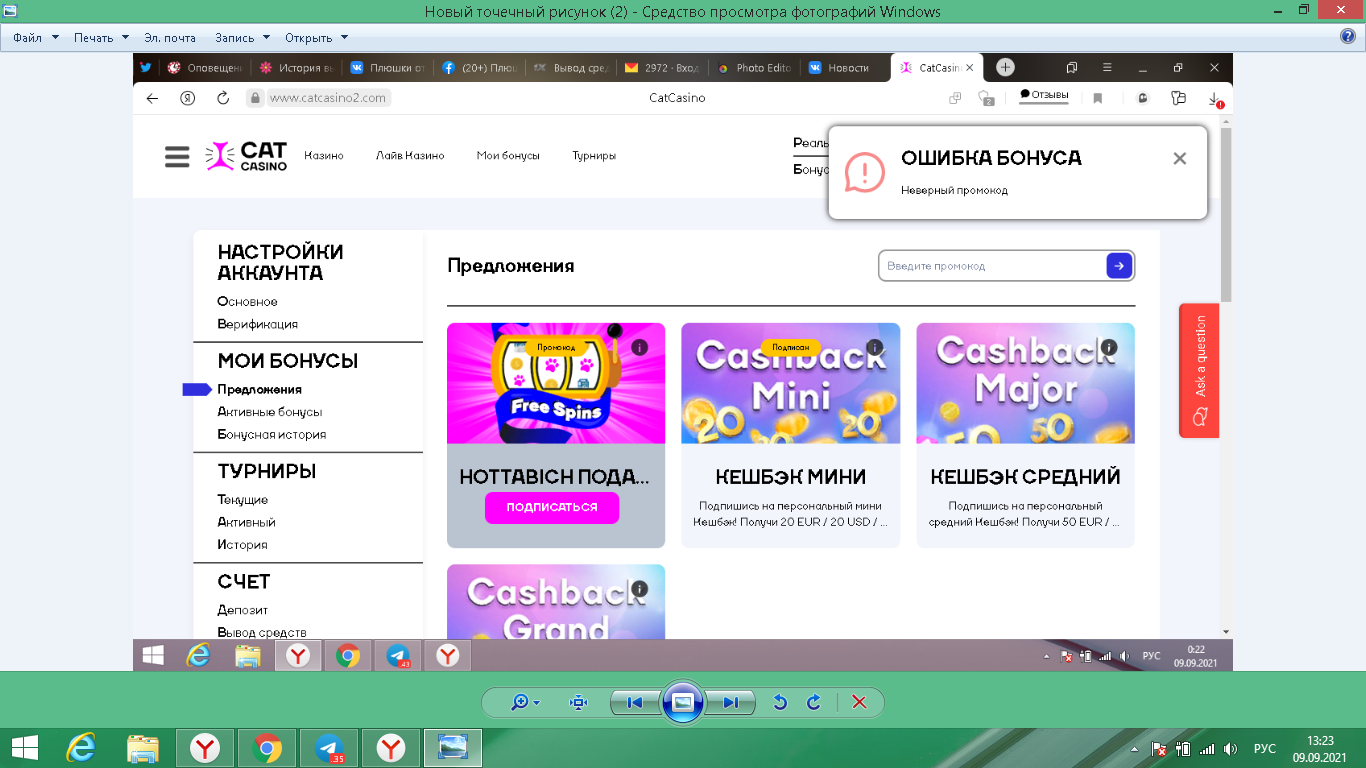Click the CAT CASINO logo
This screenshot has width=1366, height=768.
click(246, 156)
